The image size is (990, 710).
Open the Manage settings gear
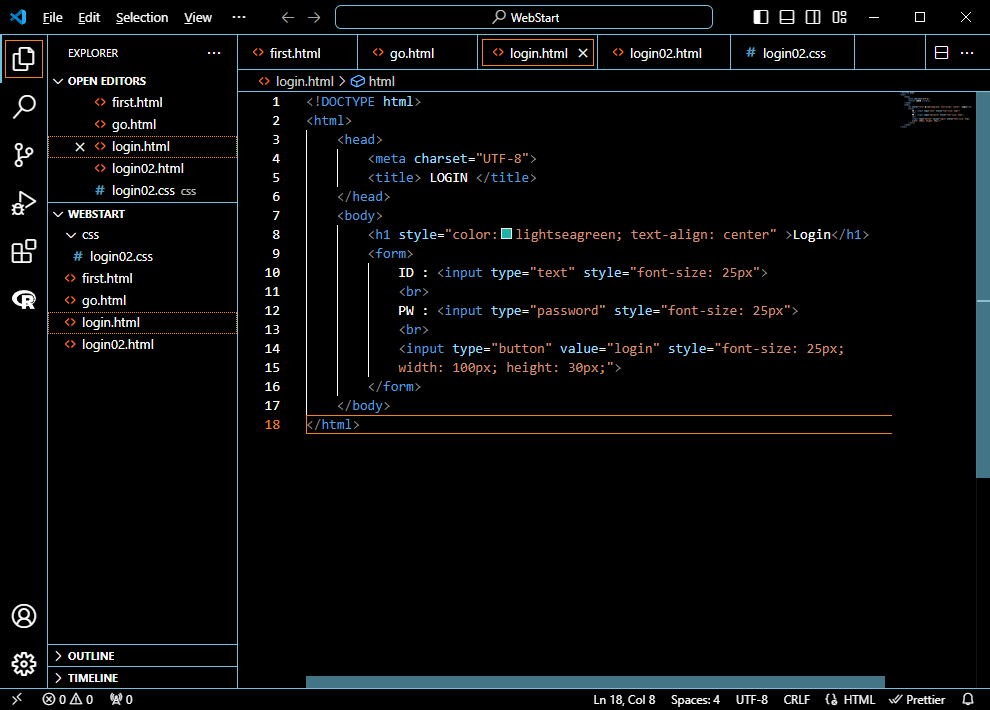point(24,664)
